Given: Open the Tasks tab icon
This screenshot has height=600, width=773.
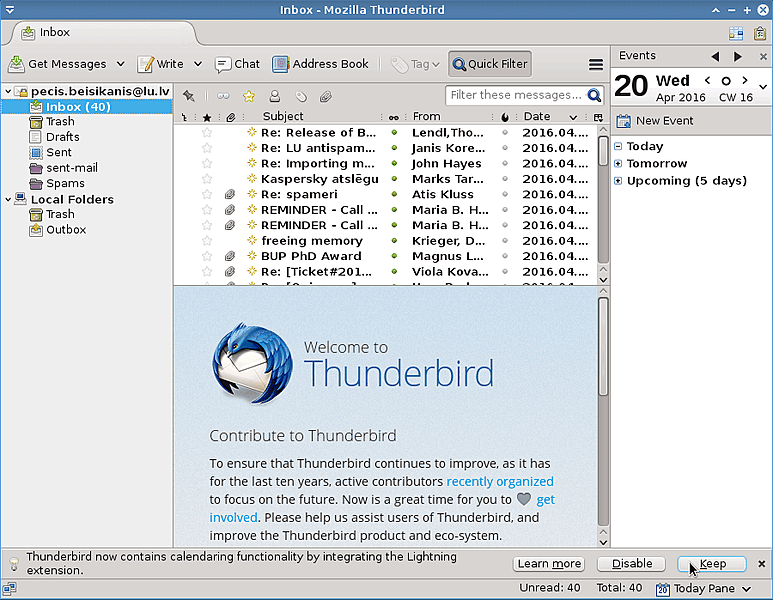Looking at the screenshot, I should pyautogui.click(x=760, y=33).
